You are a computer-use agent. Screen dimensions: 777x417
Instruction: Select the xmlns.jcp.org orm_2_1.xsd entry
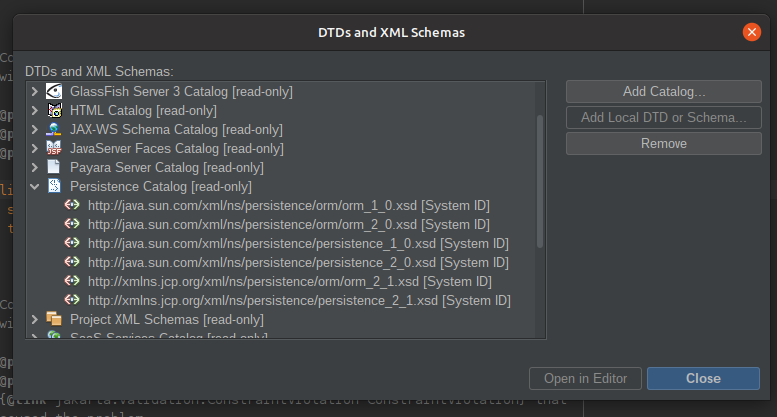(x=289, y=281)
